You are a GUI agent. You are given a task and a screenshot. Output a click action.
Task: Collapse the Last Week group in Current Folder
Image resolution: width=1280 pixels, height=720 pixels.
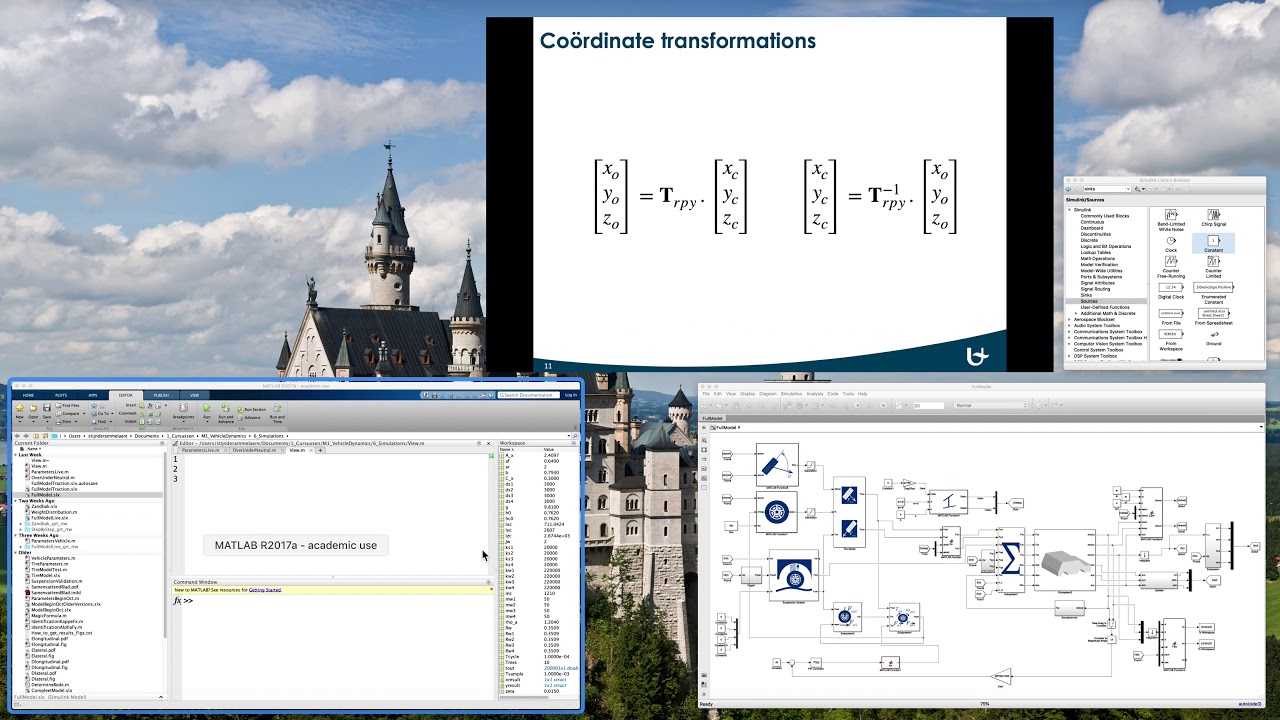coord(15,455)
